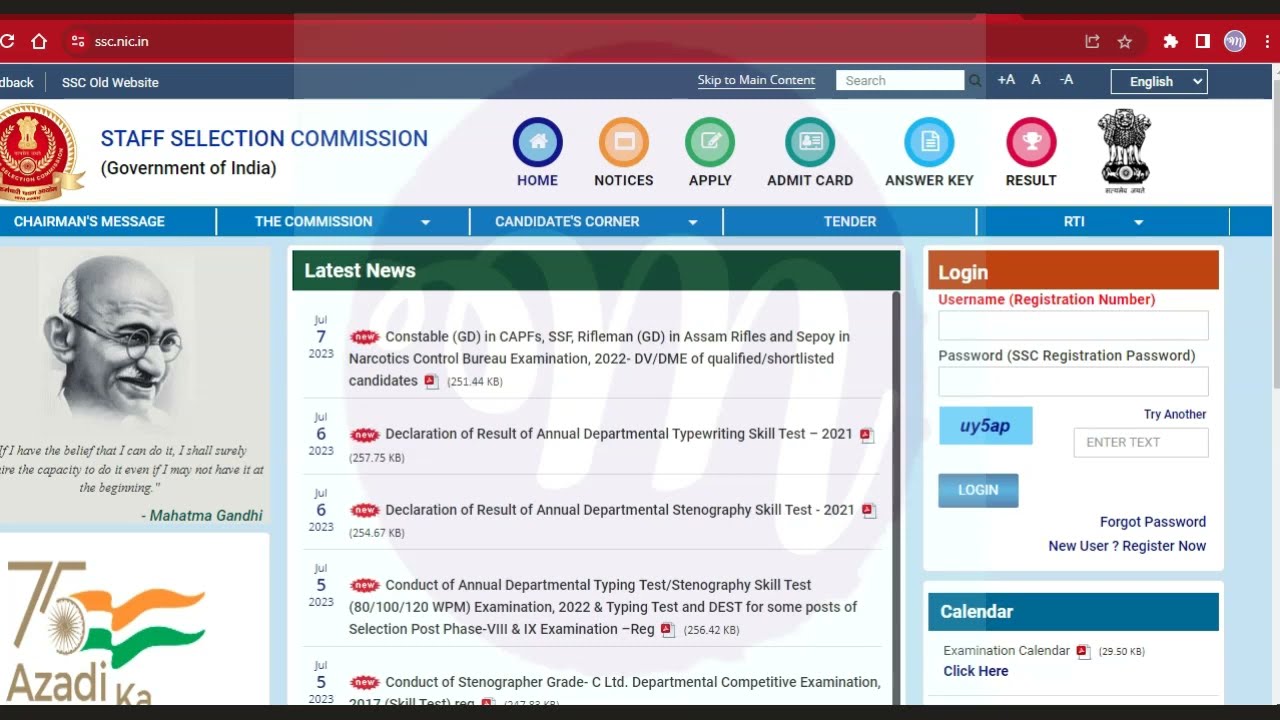Viewport: 1280px width, 720px height.
Task: Click New User ? Register Now link
Action: pyautogui.click(x=1127, y=546)
